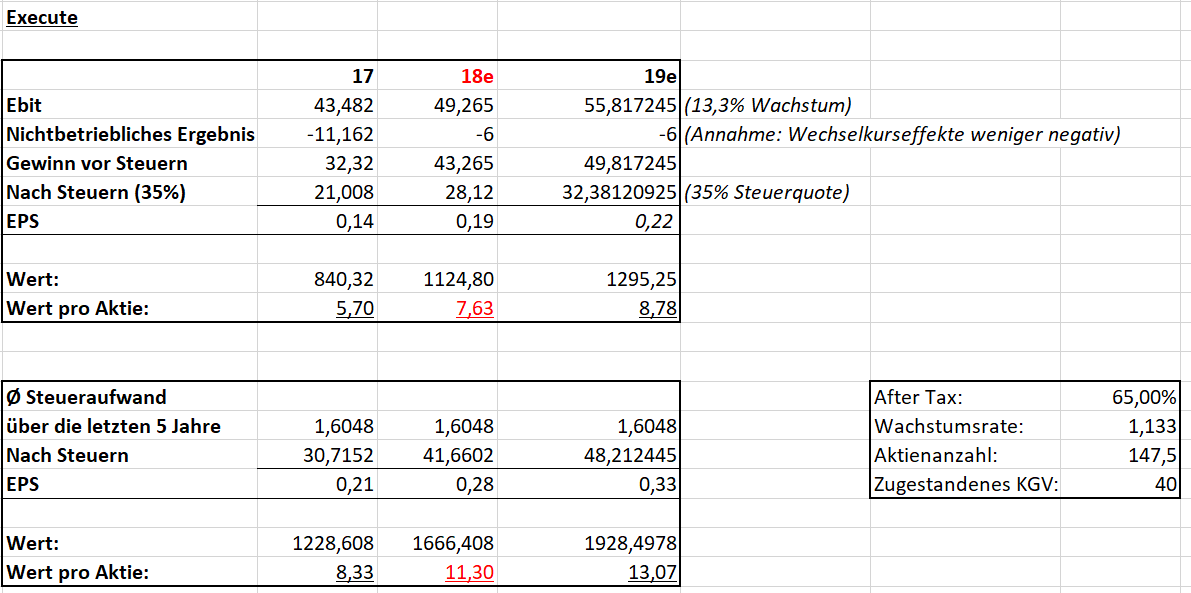Click the Wechselkurseffekte assumption note
Viewport: 1191px width, 593px height.
902,134
